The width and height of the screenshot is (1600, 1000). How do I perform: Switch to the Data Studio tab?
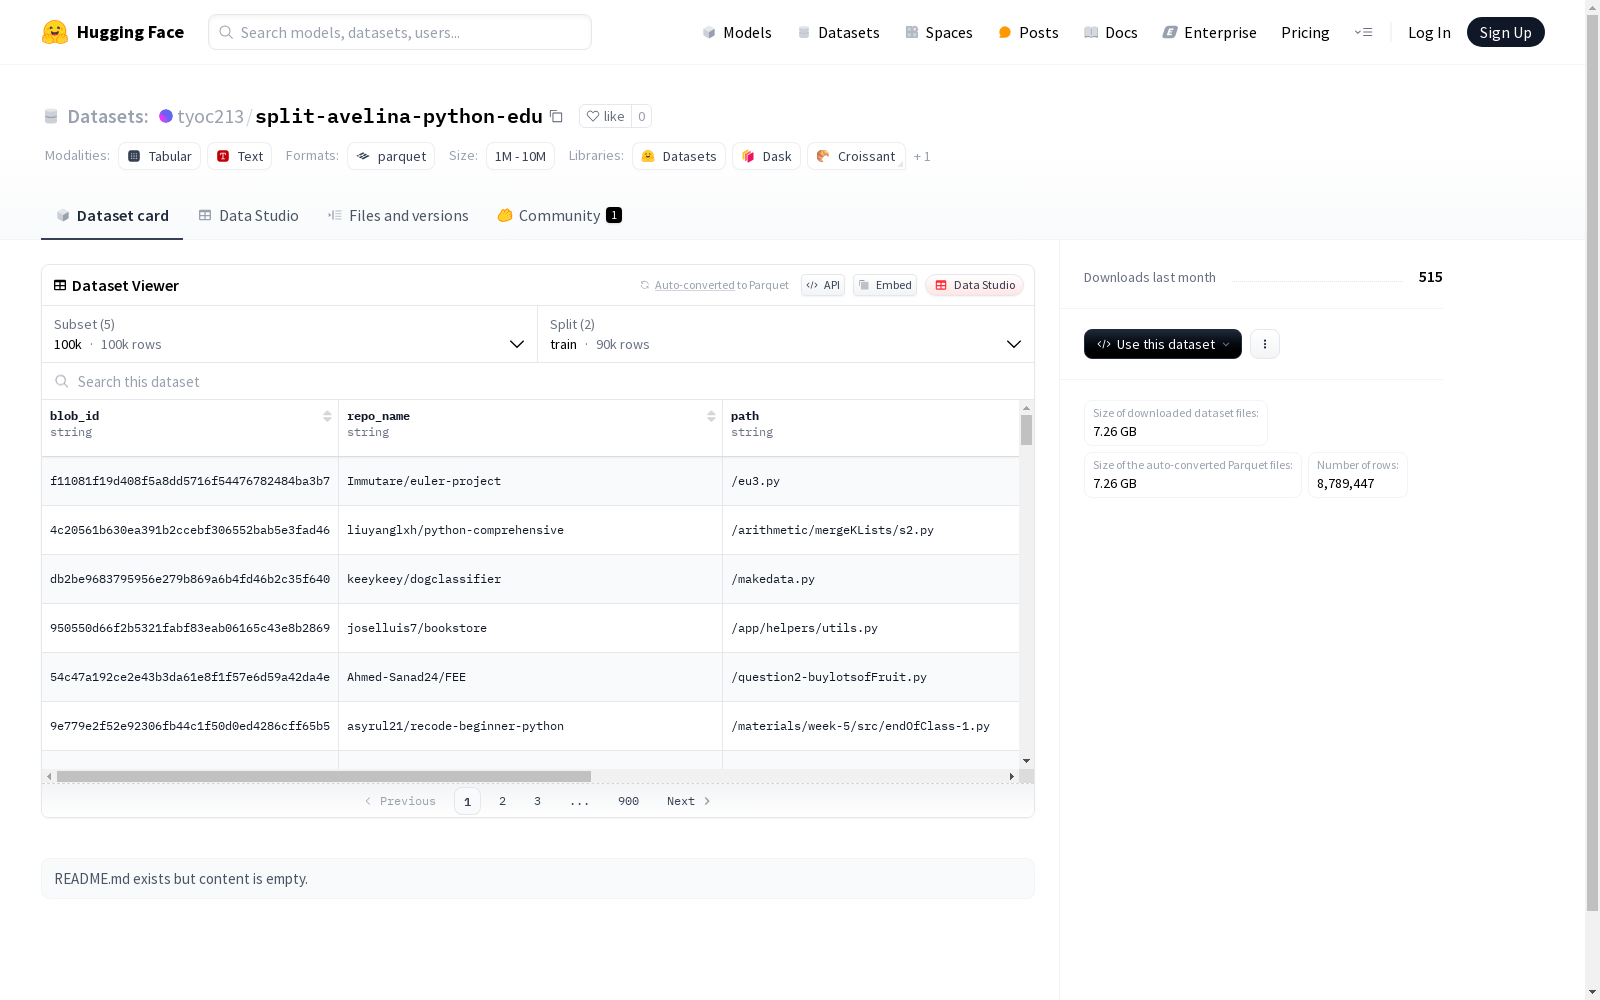pyautogui.click(x=249, y=215)
